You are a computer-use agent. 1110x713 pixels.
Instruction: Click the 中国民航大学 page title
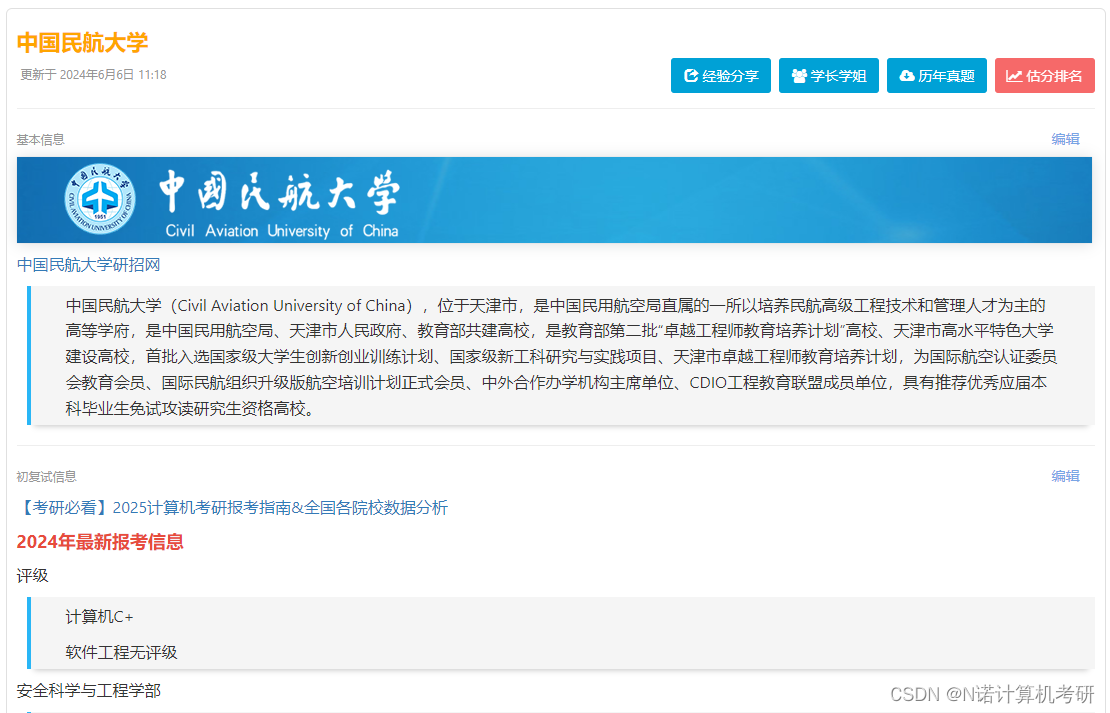click(82, 42)
